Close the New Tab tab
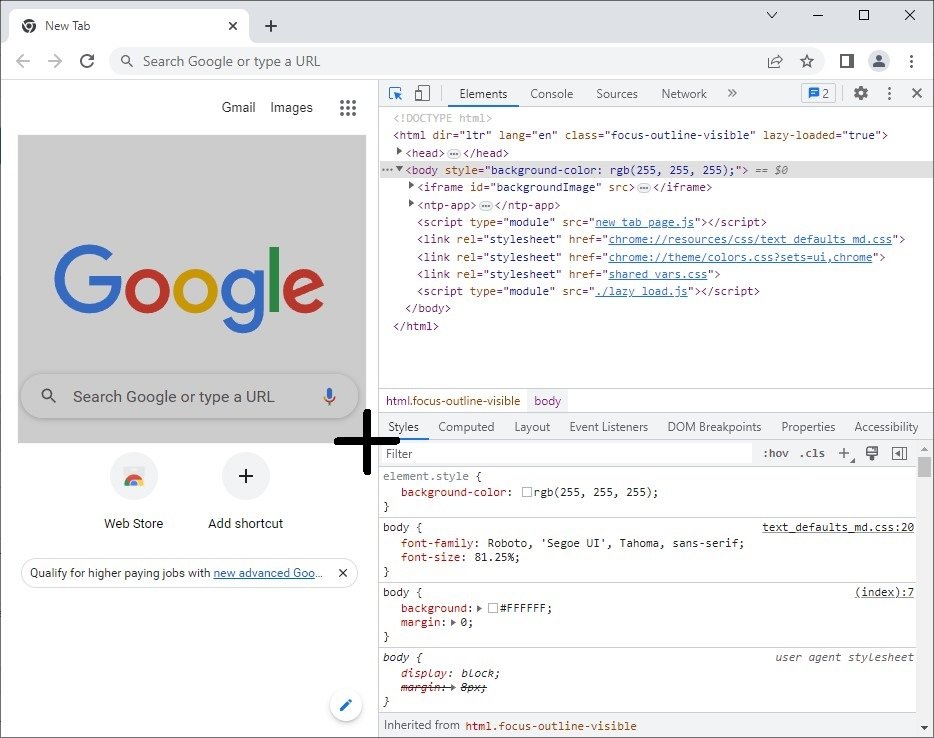Image resolution: width=934 pixels, height=738 pixels. [233, 26]
